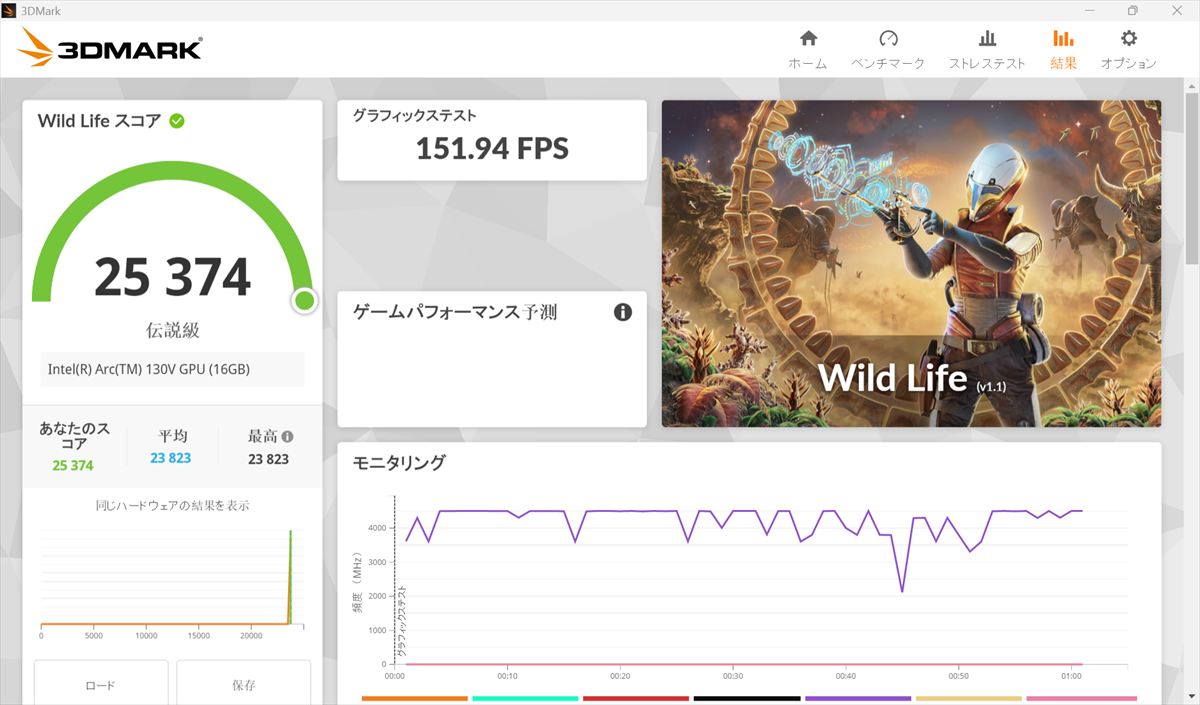1200x705 pixels.
Task: Click the 25 374 main score number
Action: 172,277
